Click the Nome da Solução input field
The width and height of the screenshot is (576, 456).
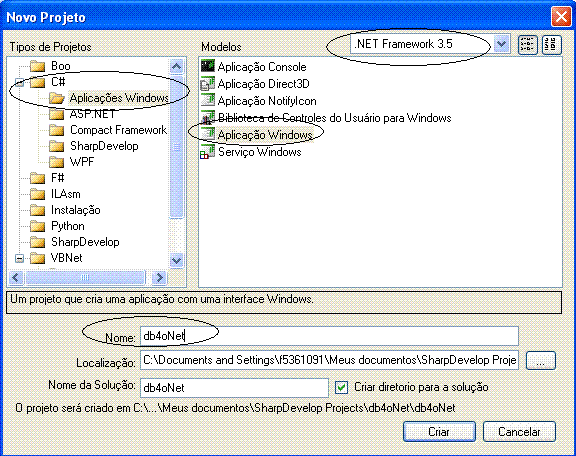tap(234, 388)
